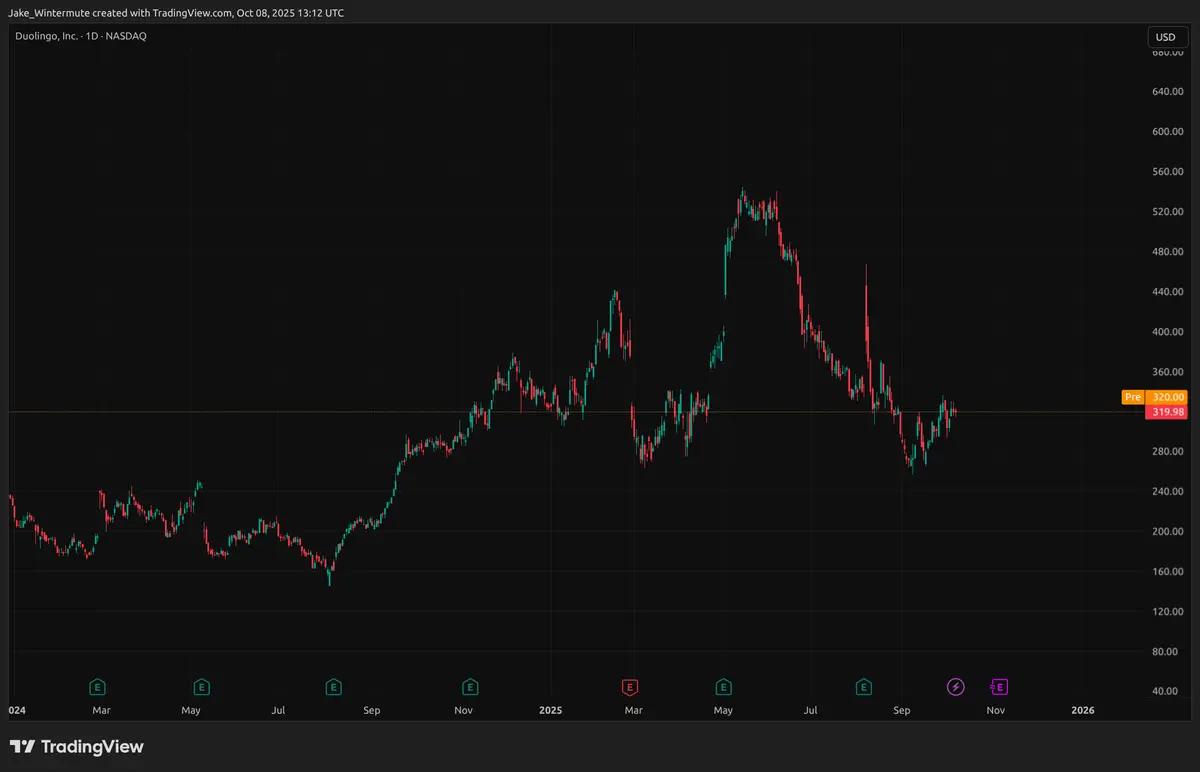Click the 240.00 price axis label
Image resolution: width=1200 pixels, height=772 pixels.
[1166, 492]
